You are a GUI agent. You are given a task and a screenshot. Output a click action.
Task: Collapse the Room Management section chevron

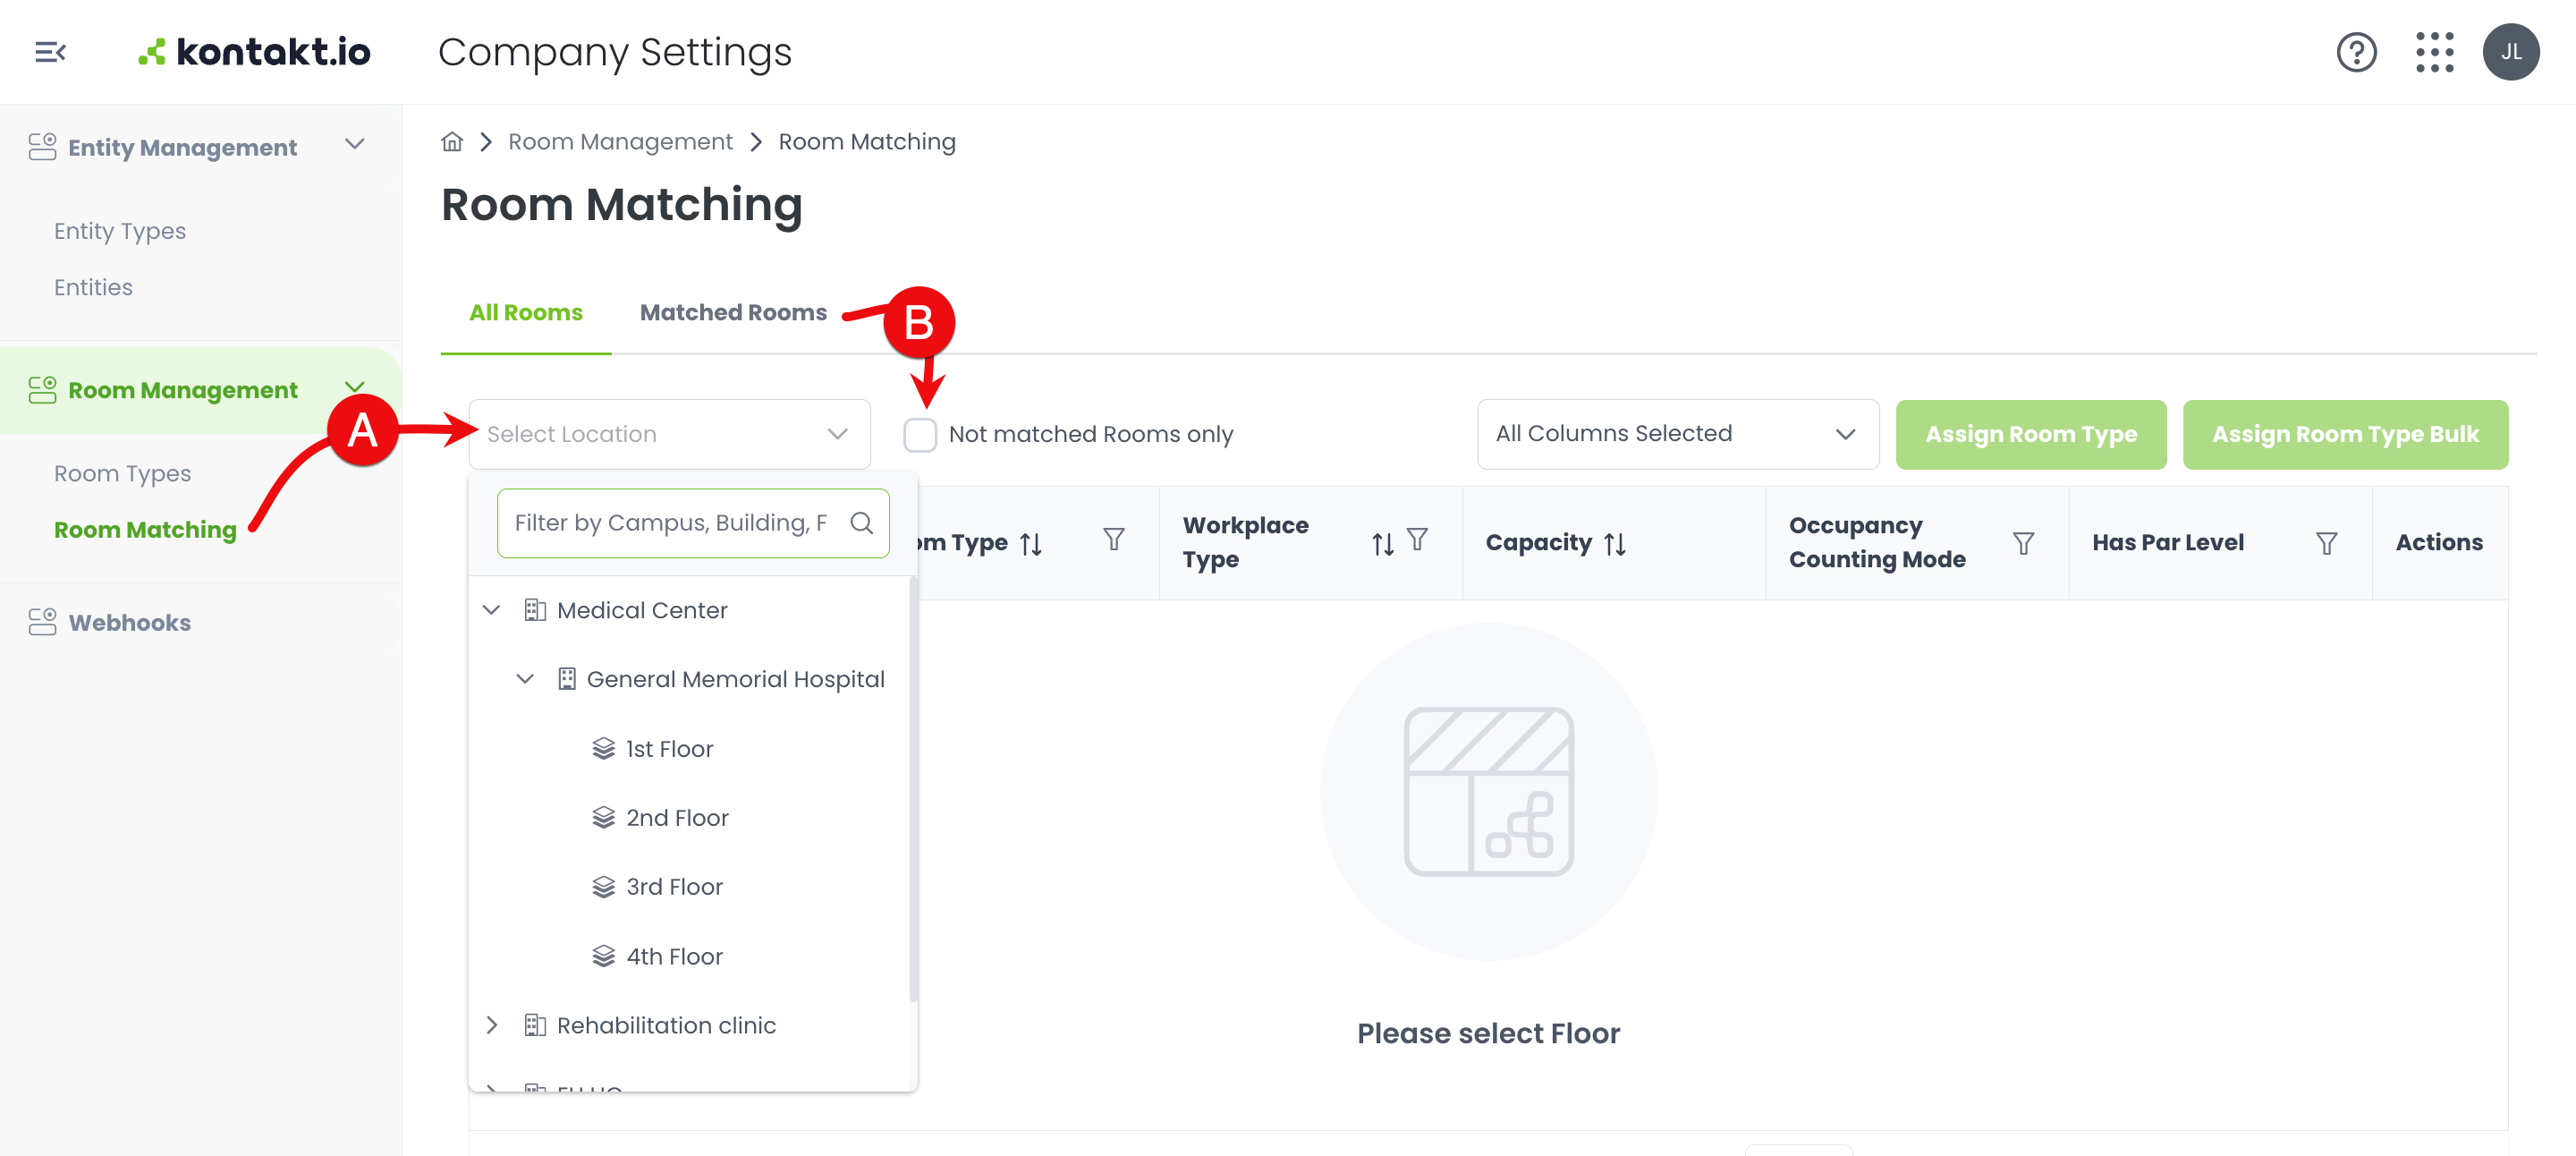click(354, 387)
